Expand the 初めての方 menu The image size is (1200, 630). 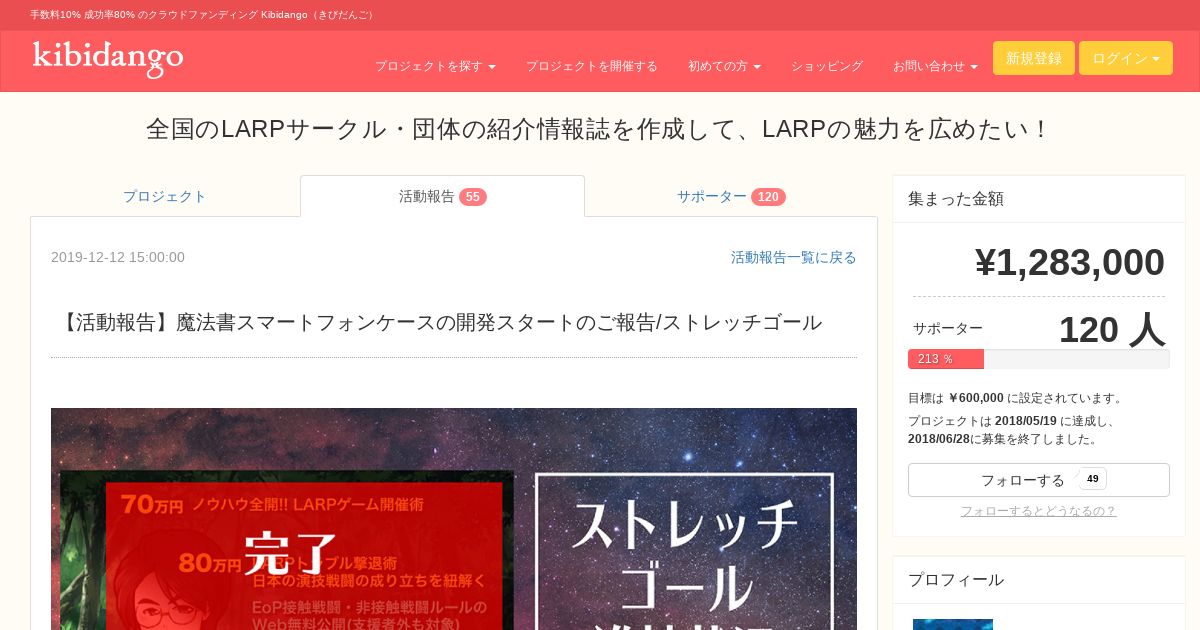724,66
